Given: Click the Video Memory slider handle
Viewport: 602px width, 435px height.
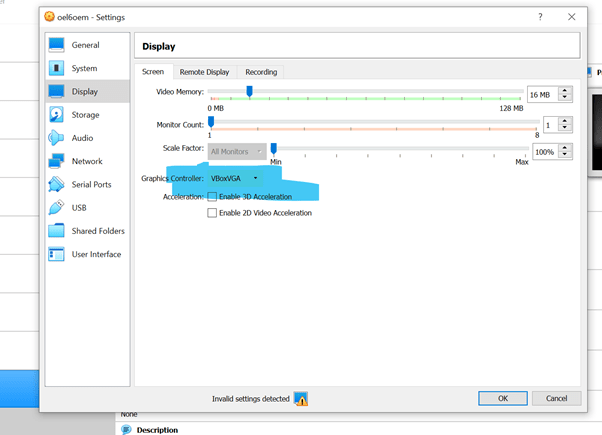Looking at the screenshot, I should [x=249, y=92].
